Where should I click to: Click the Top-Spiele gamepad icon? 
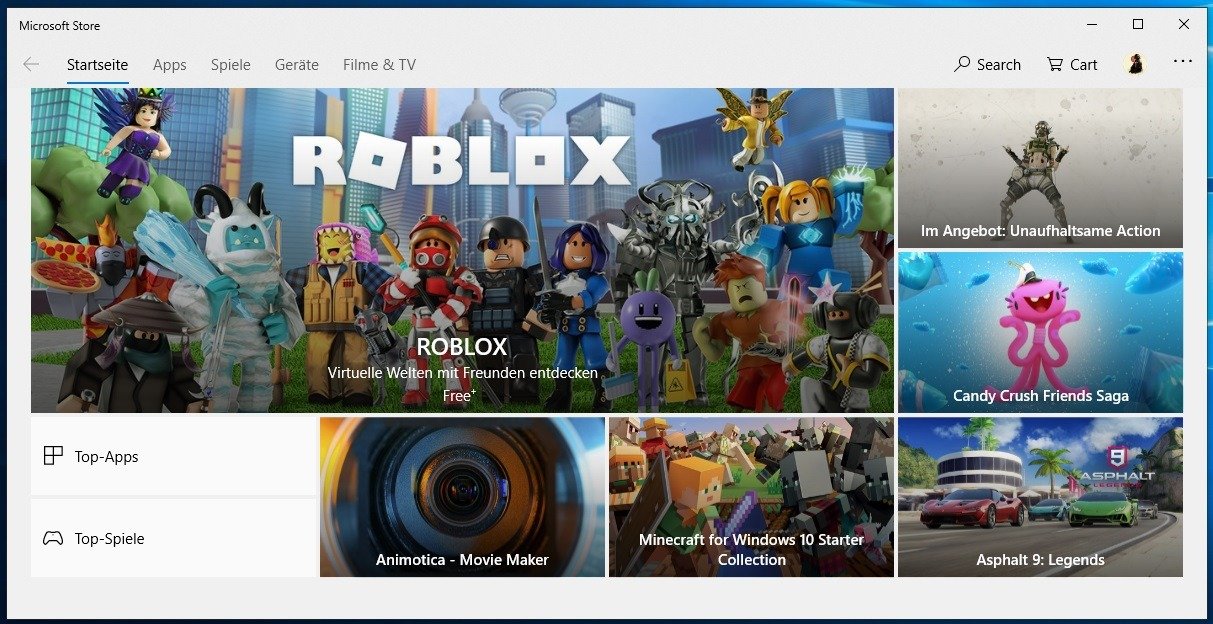click(x=53, y=538)
